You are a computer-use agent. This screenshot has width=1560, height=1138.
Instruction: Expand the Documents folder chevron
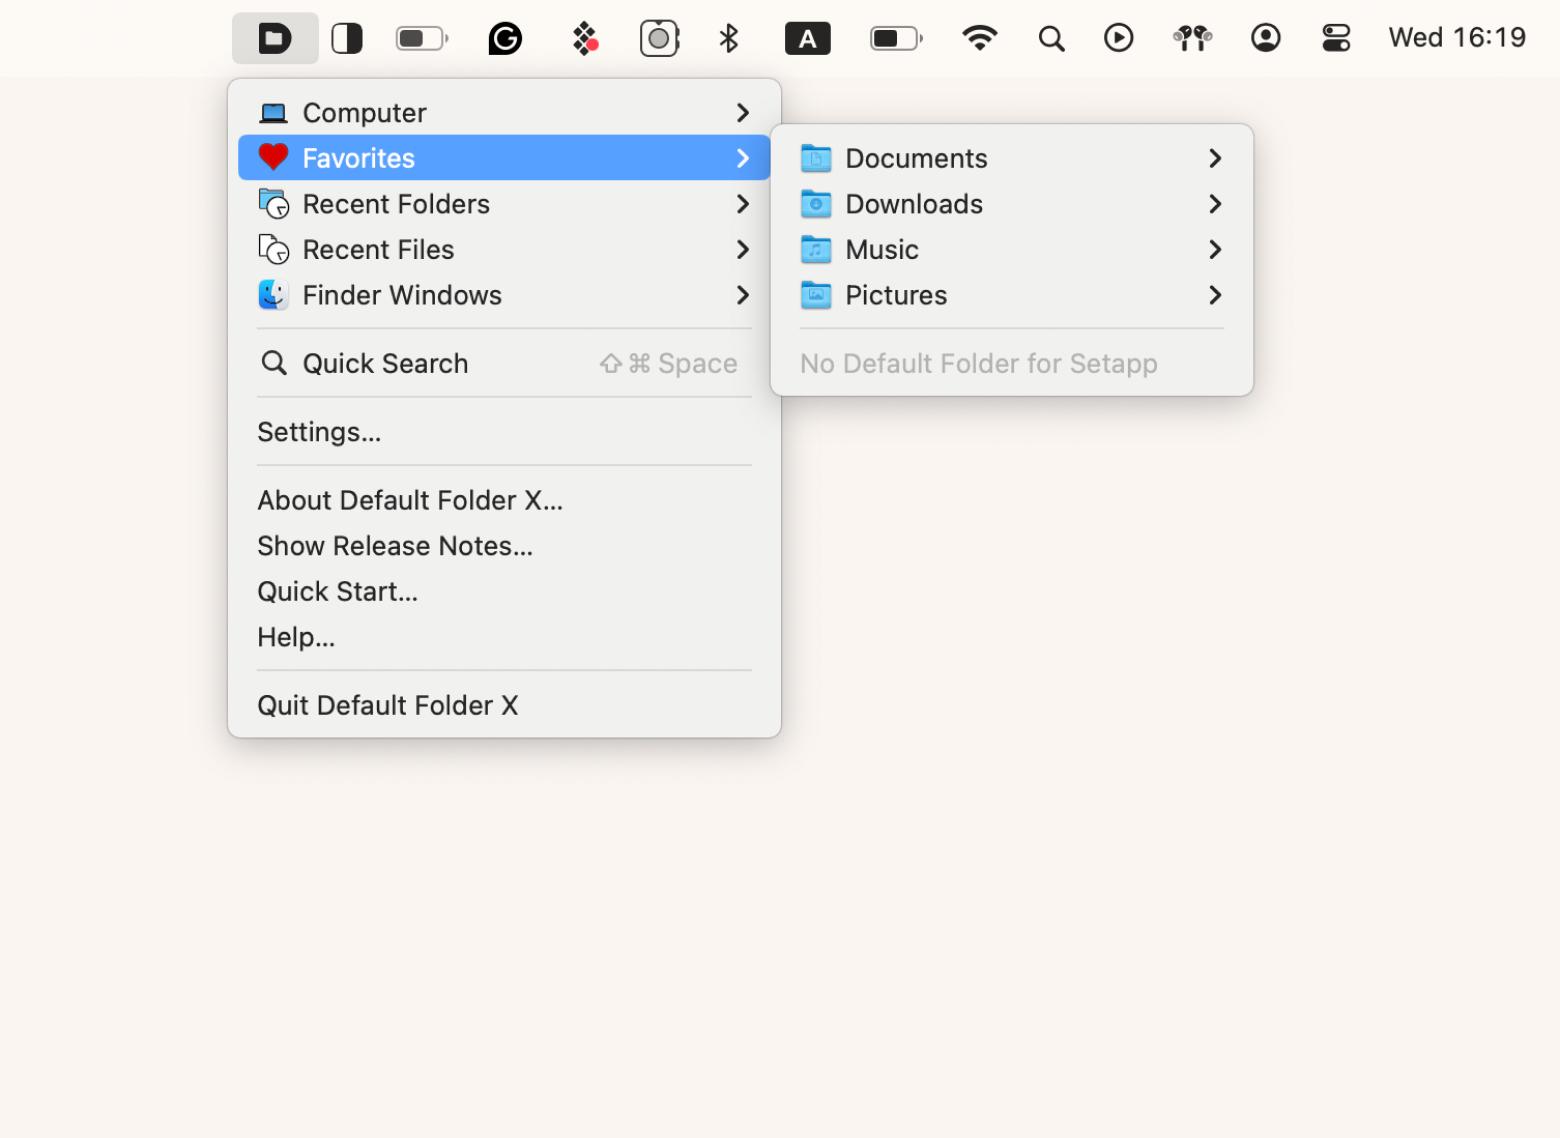click(x=1215, y=158)
